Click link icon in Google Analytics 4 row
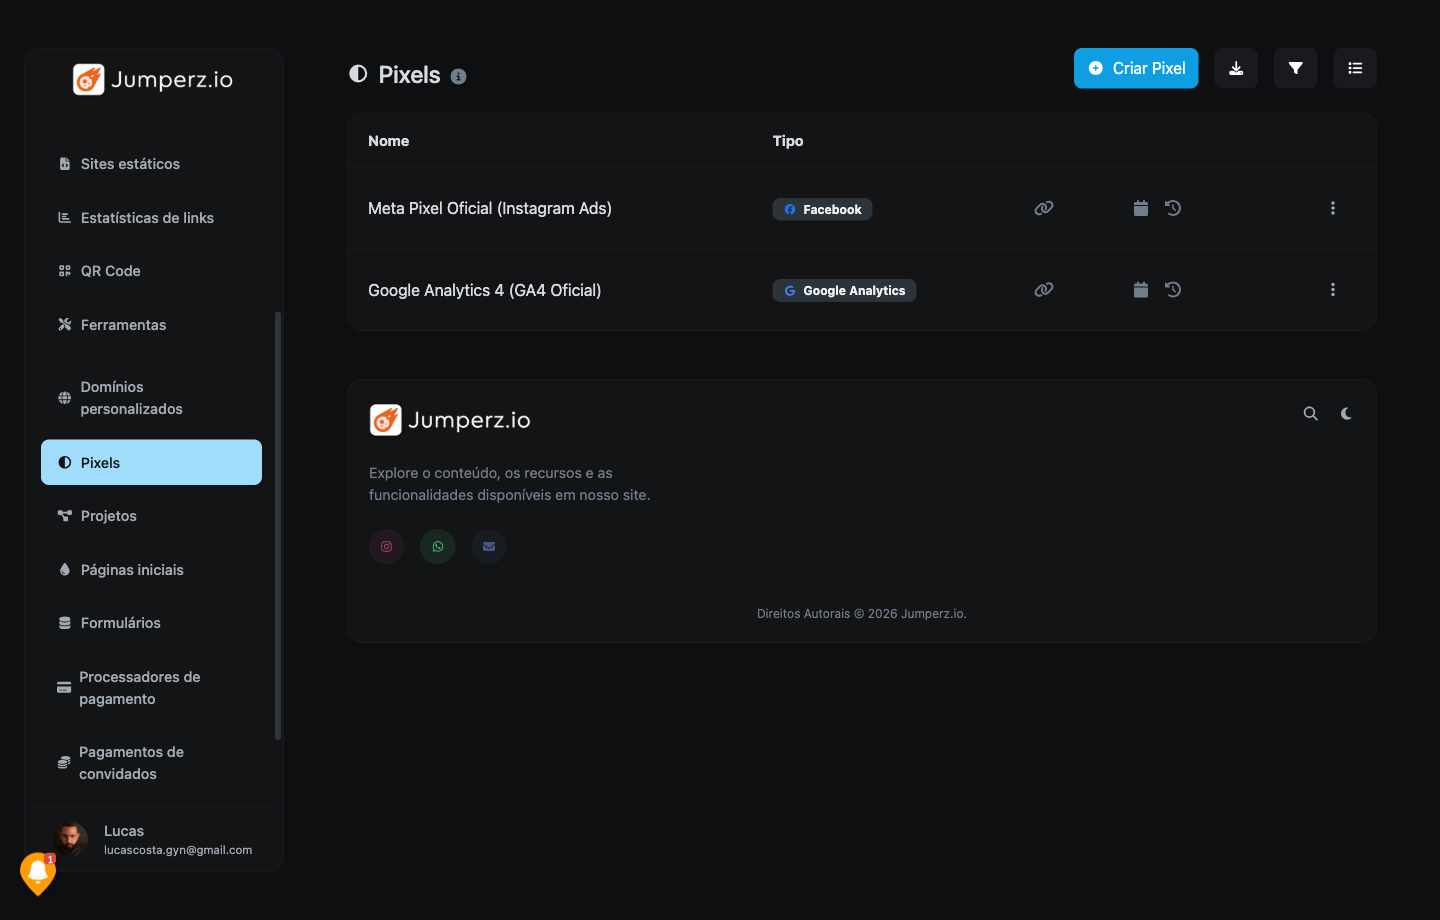 (1044, 290)
